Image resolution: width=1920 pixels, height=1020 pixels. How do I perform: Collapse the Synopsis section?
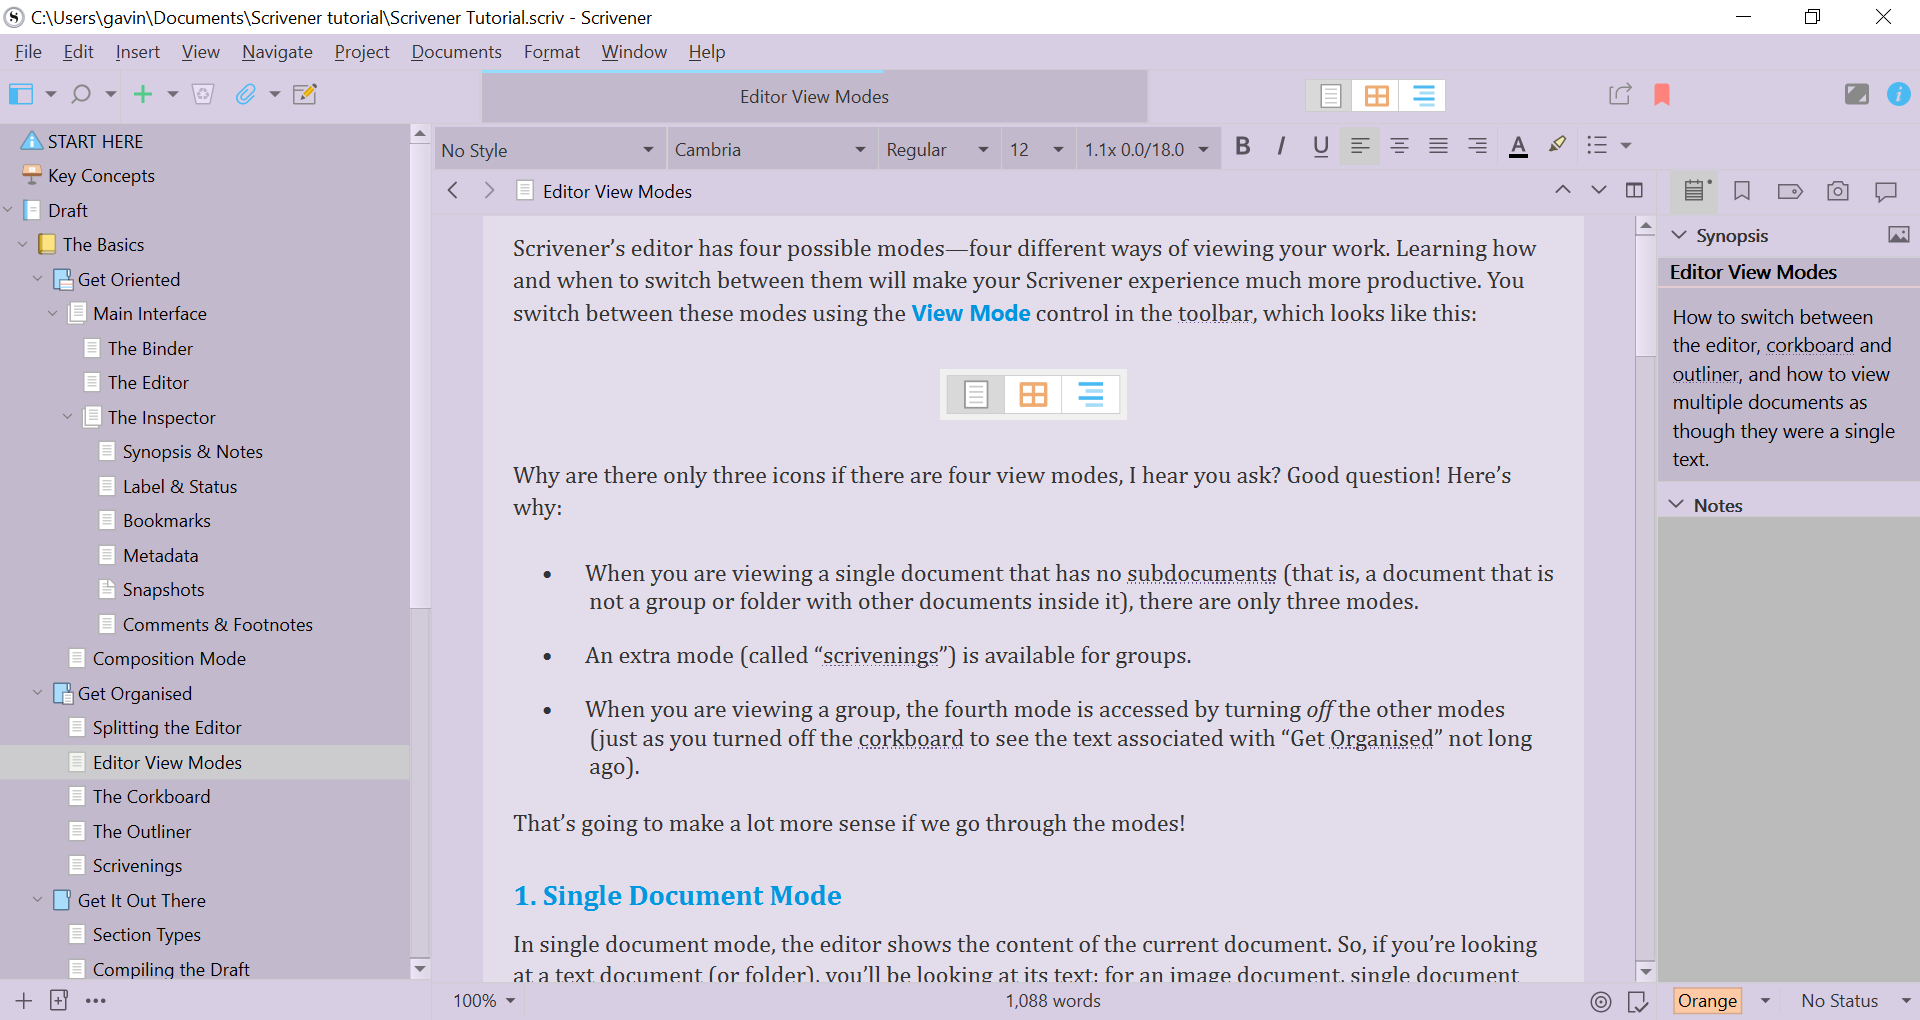tap(1679, 235)
